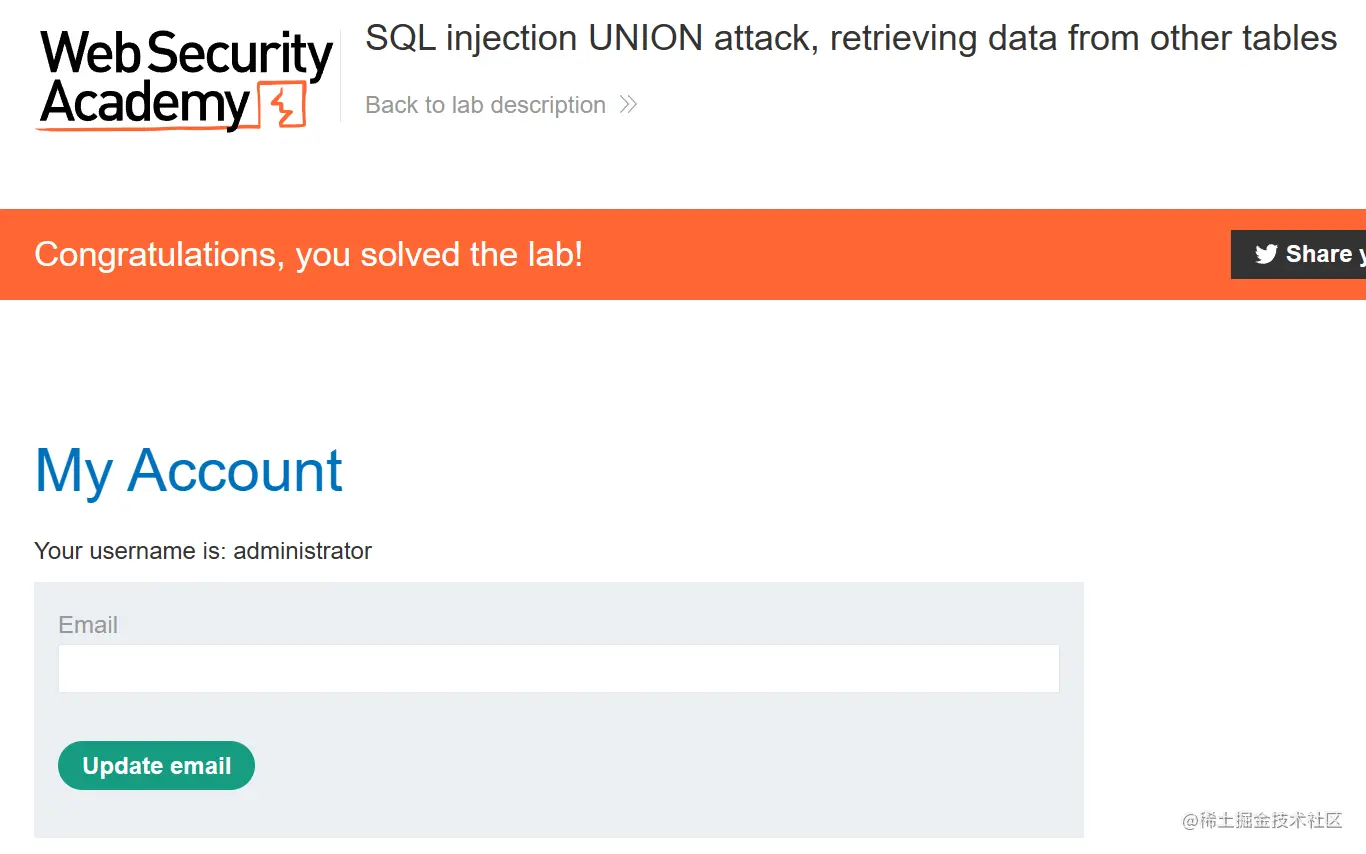Click the 'Academy' word in the logo

point(145,104)
